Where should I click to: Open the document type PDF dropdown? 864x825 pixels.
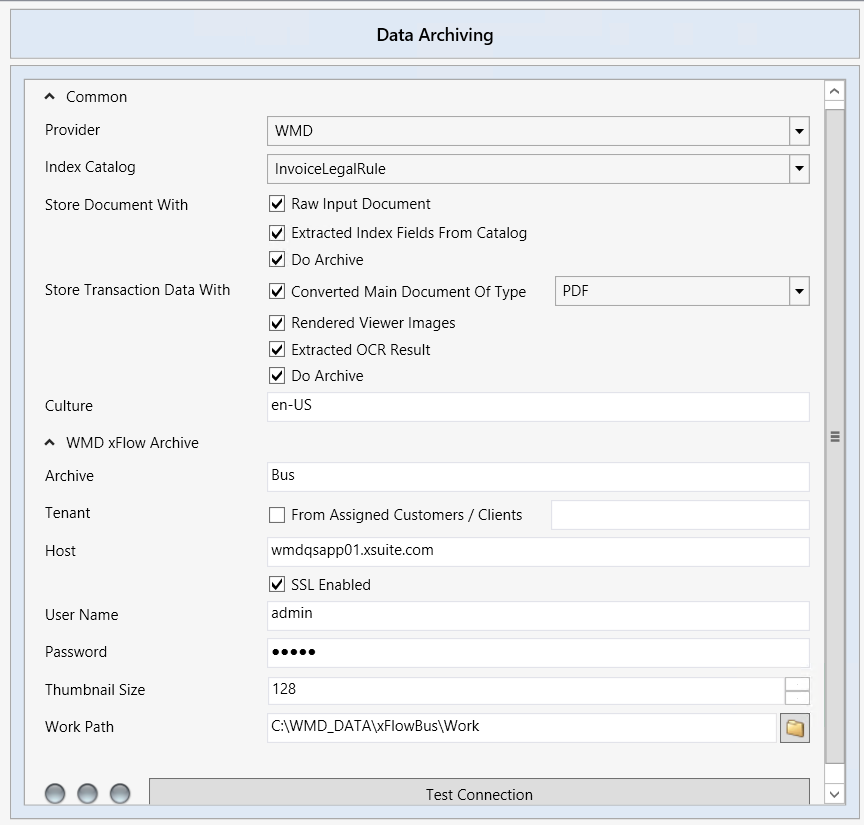point(798,291)
